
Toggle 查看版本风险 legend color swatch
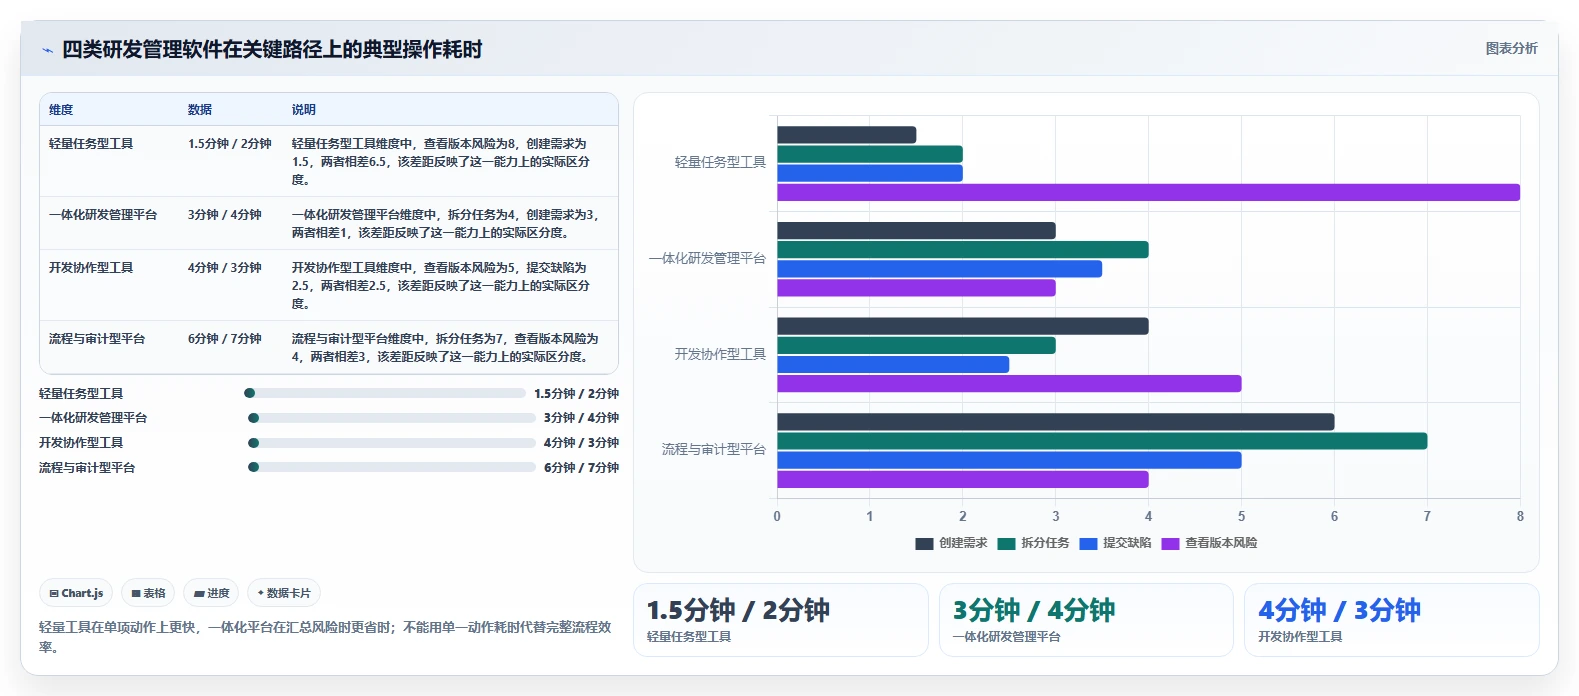pyautogui.click(x=1170, y=544)
